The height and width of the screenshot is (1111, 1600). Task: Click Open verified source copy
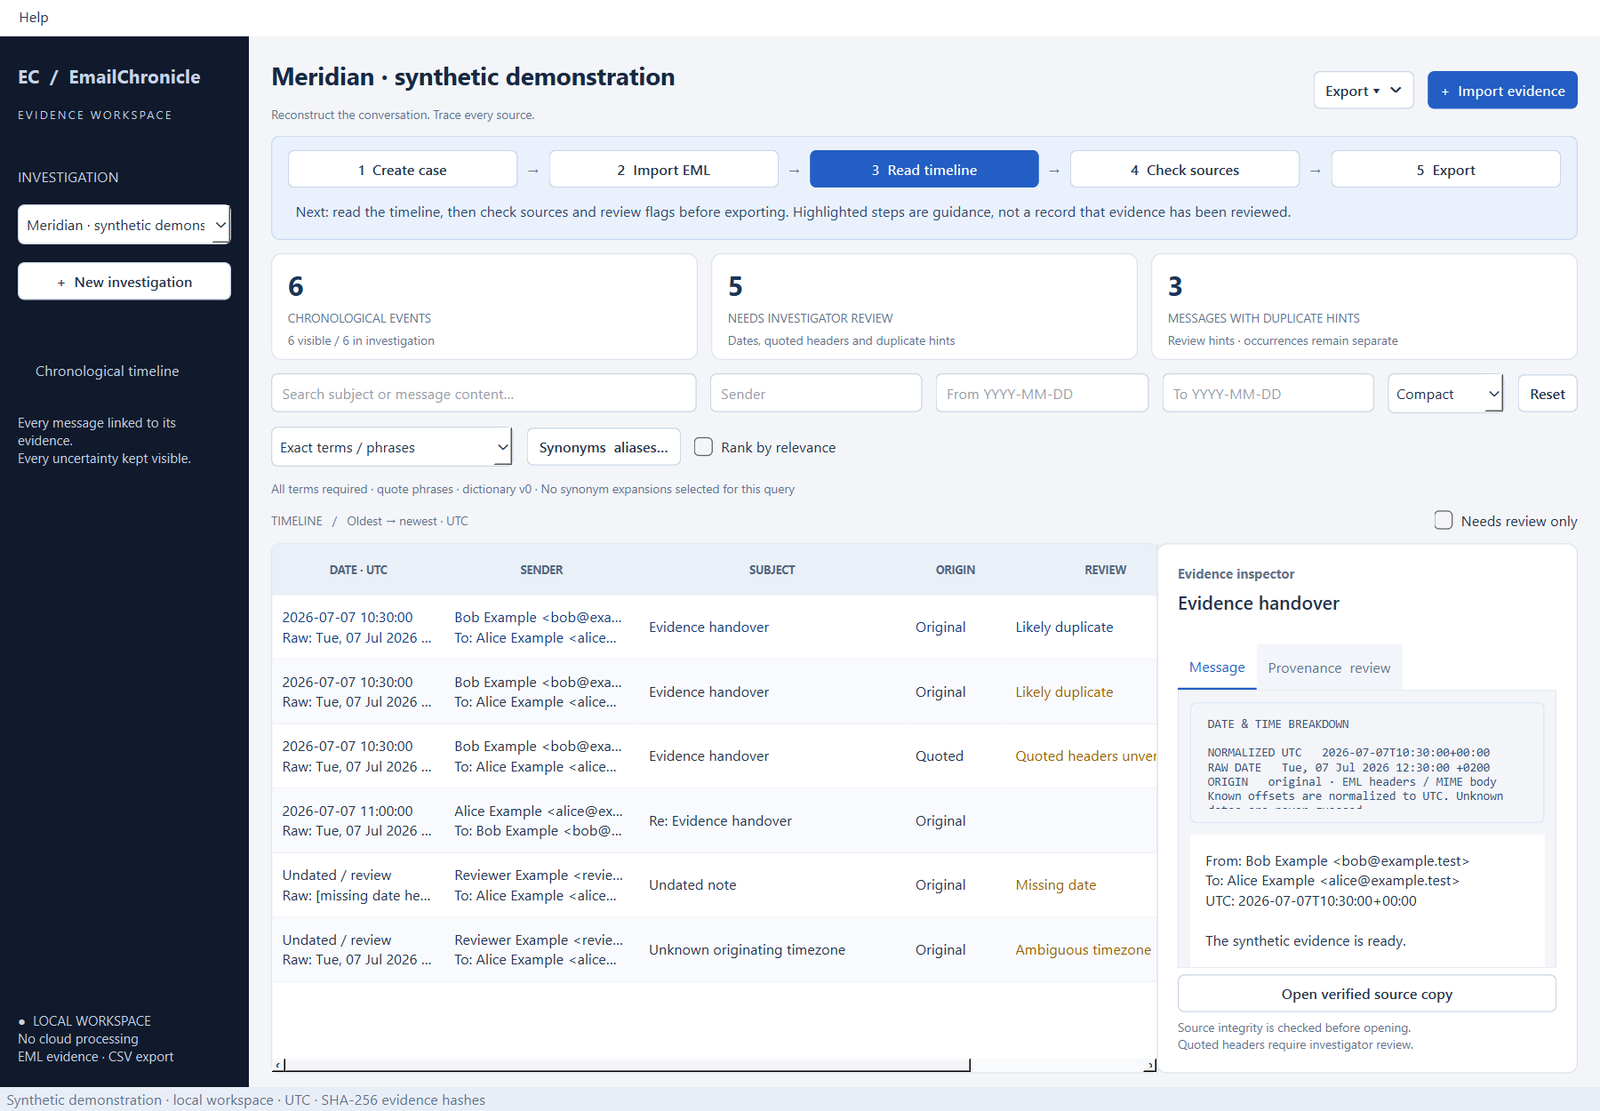(1366, 994)
